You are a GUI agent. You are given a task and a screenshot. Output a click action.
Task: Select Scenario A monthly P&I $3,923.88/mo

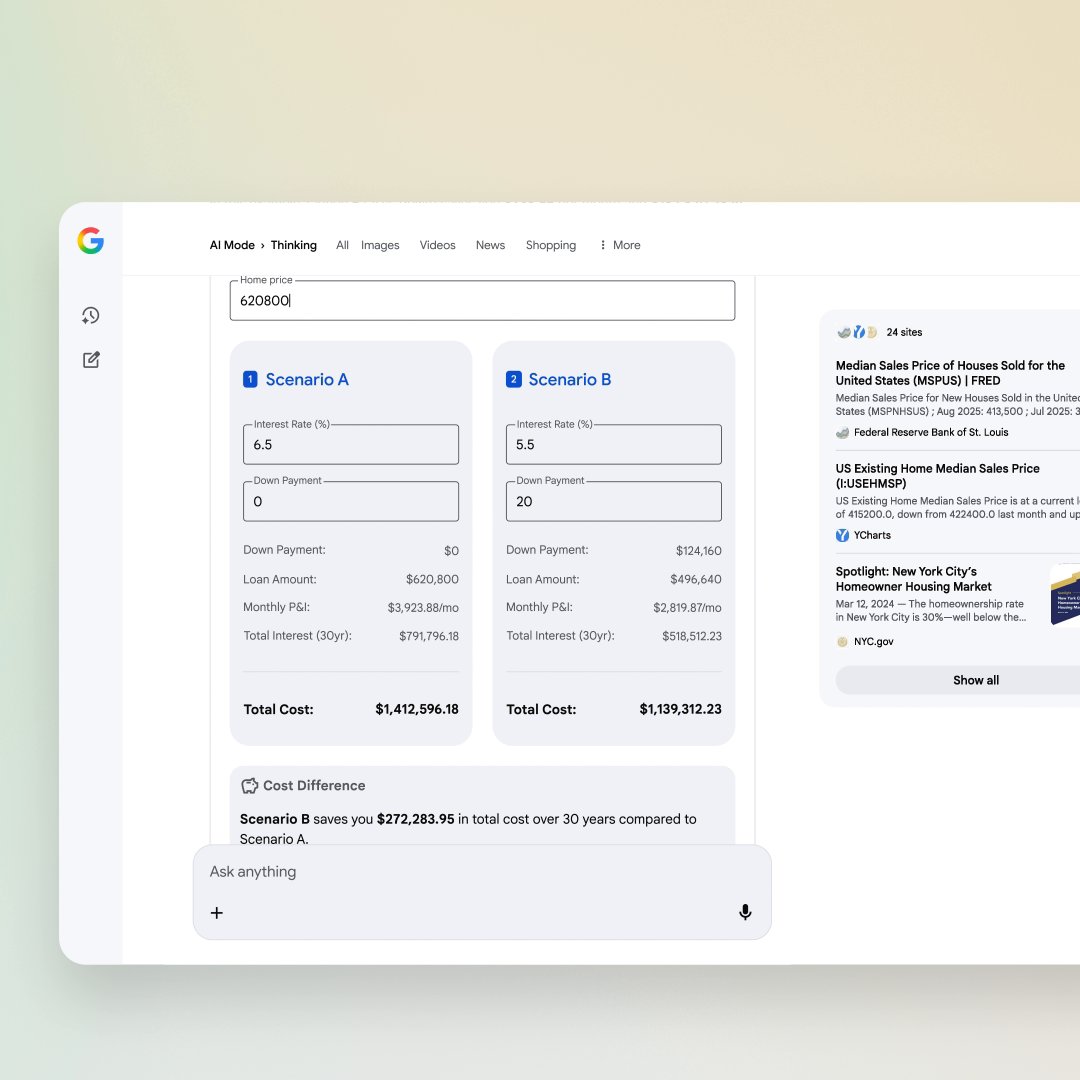coord(423,608)
